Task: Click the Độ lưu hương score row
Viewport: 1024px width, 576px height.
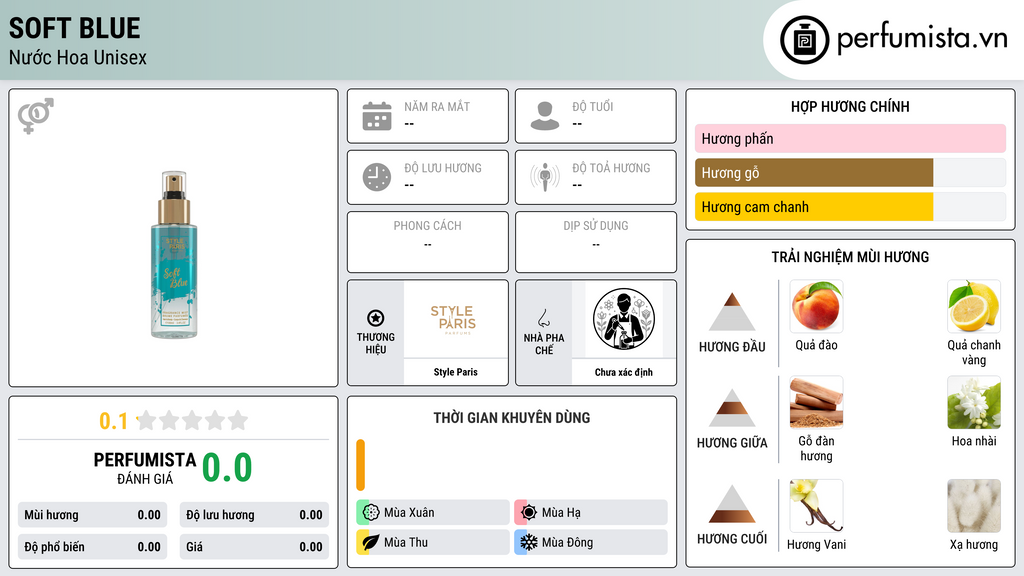Action: coord(254,515)
